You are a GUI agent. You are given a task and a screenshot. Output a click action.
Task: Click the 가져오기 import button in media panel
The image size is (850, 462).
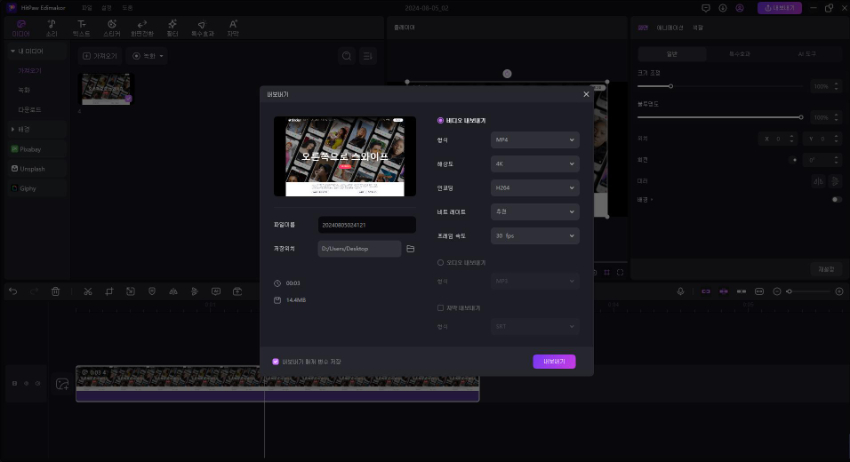(x=100, y=56)
